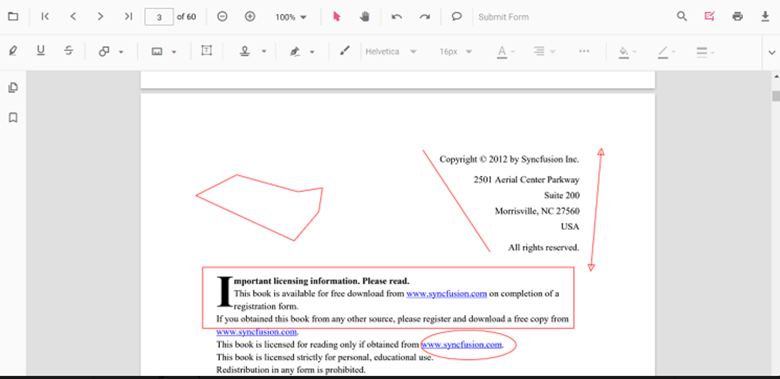This screenshot has height=379, width=780.
Task: Activate the text selection cursor tool
Action: click(337, 16)
